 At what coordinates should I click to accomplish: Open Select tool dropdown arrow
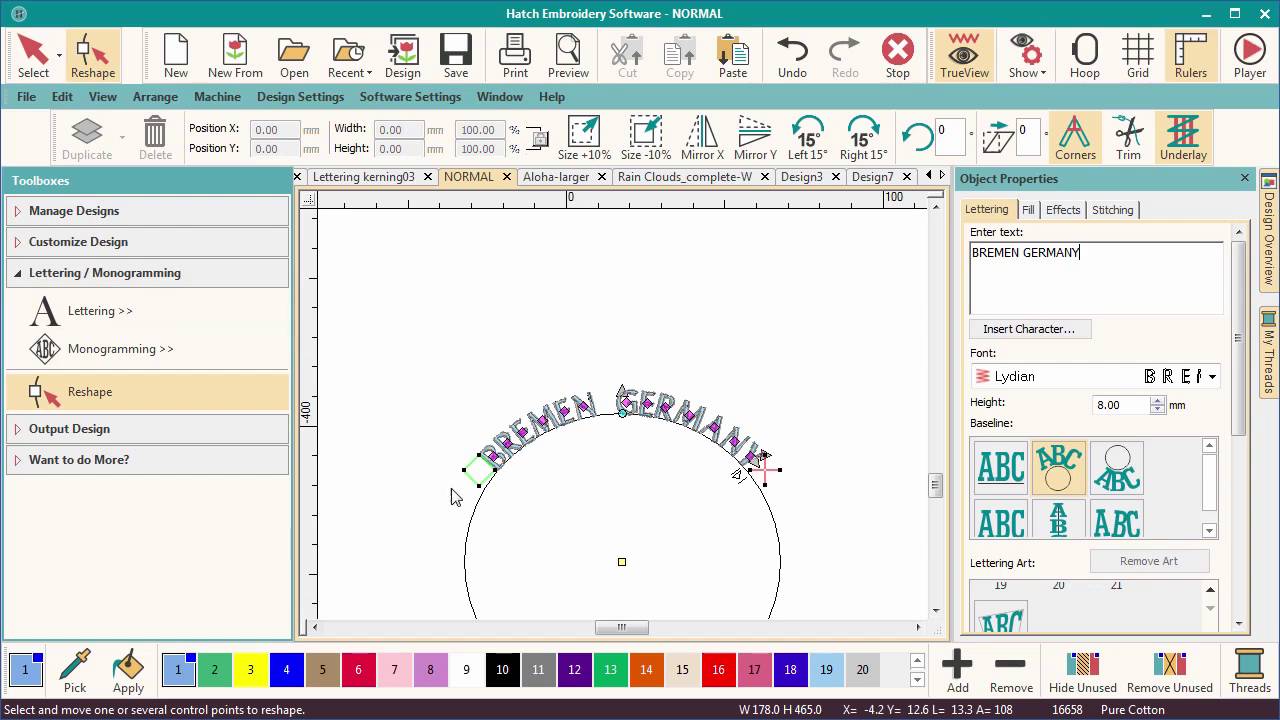[x=60, y=55]
